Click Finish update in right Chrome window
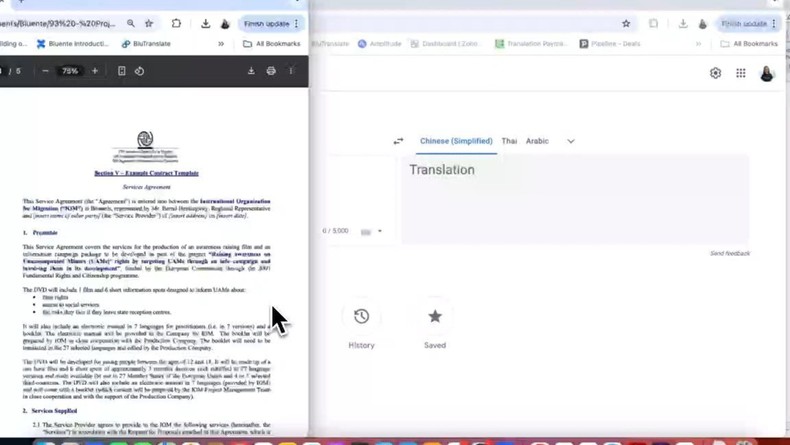The image size is (790, 445). [745, 23]
